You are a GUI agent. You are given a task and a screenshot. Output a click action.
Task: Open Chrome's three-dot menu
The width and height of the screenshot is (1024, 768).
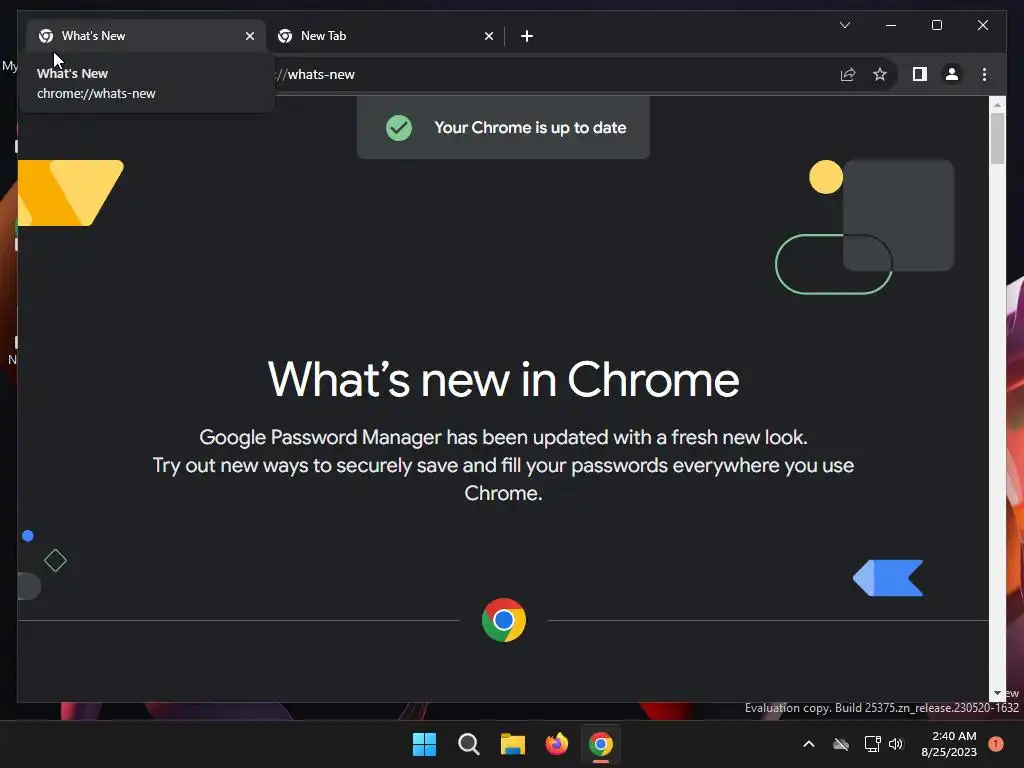click(x=984, y=74)
